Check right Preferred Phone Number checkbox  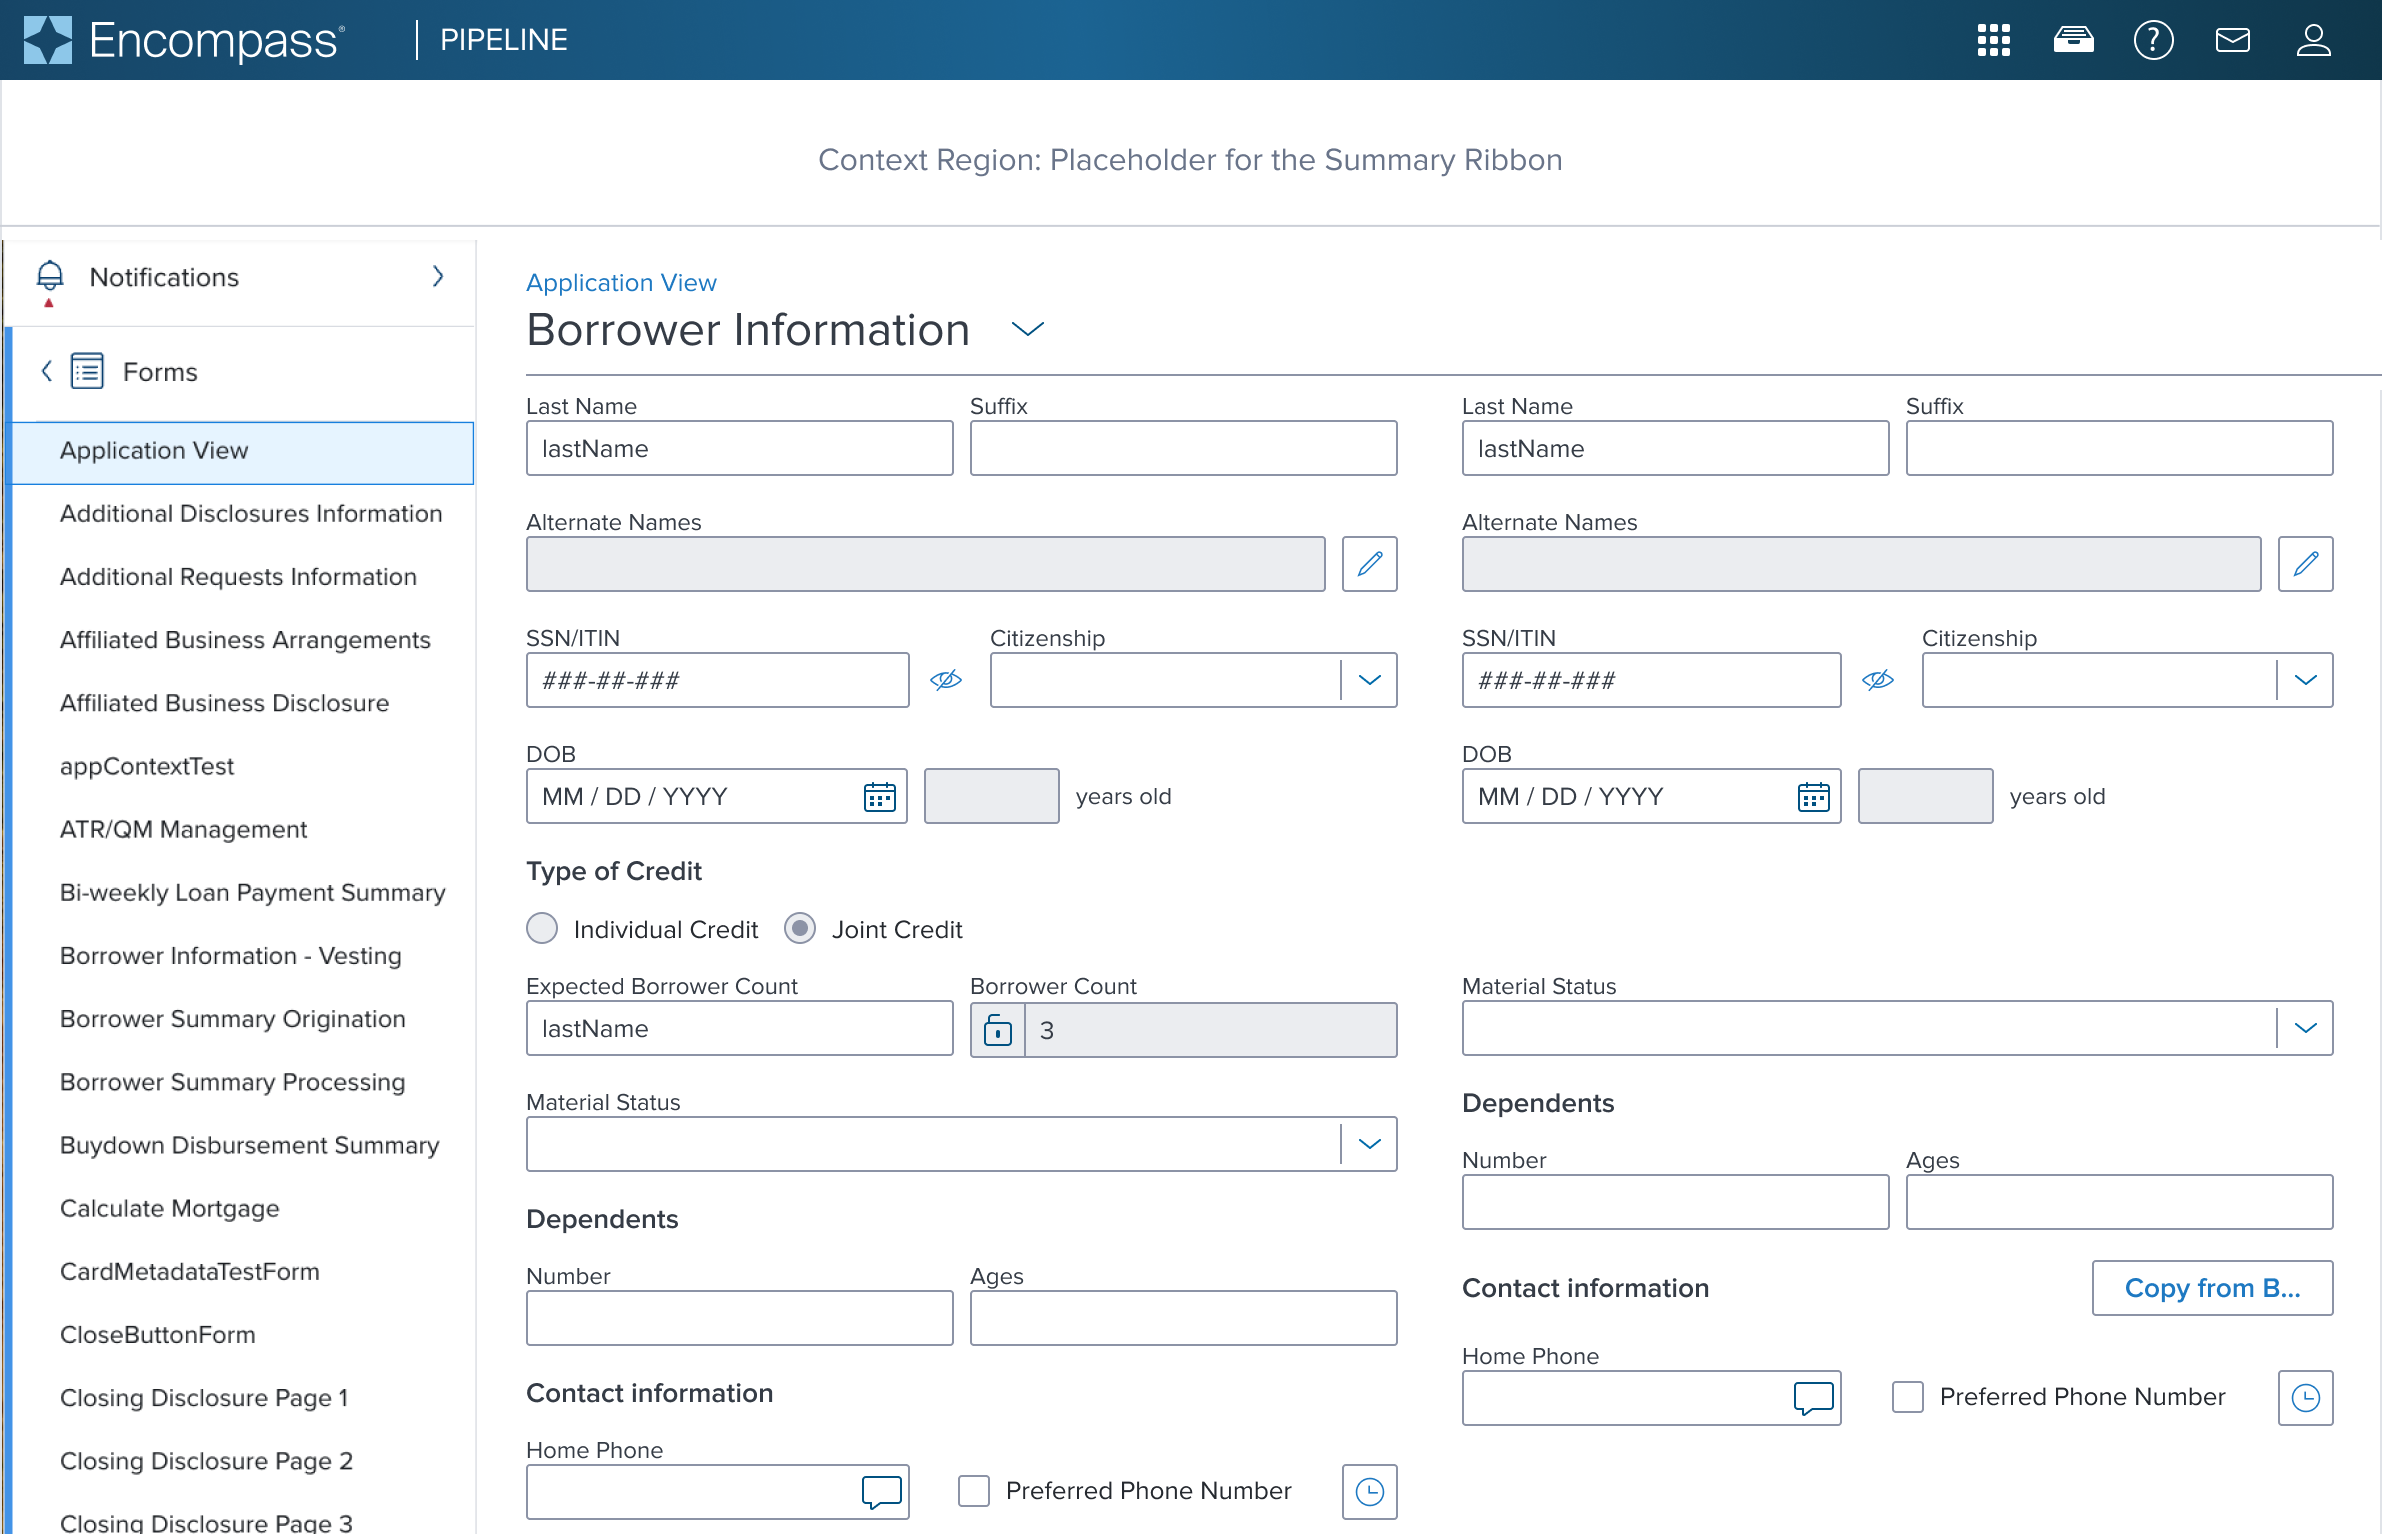[x=1907, y=1397]
